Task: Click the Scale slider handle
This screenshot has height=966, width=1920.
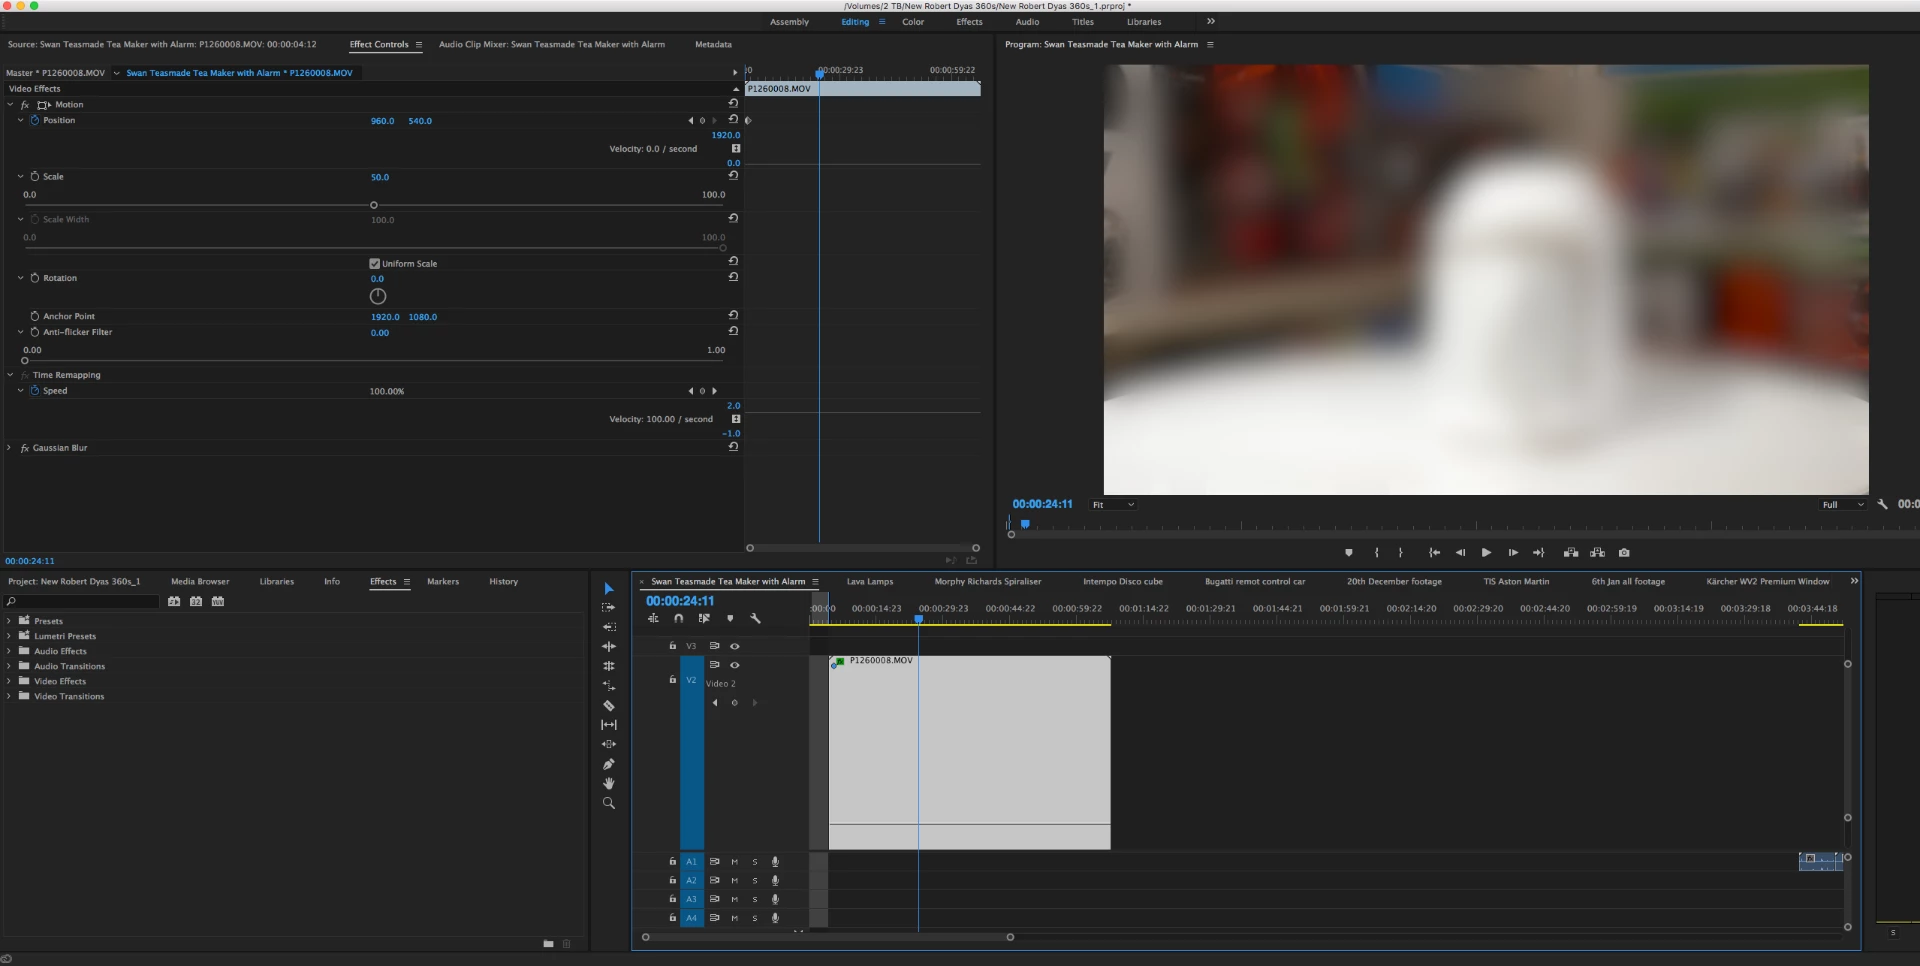Action: pos(374,205)
